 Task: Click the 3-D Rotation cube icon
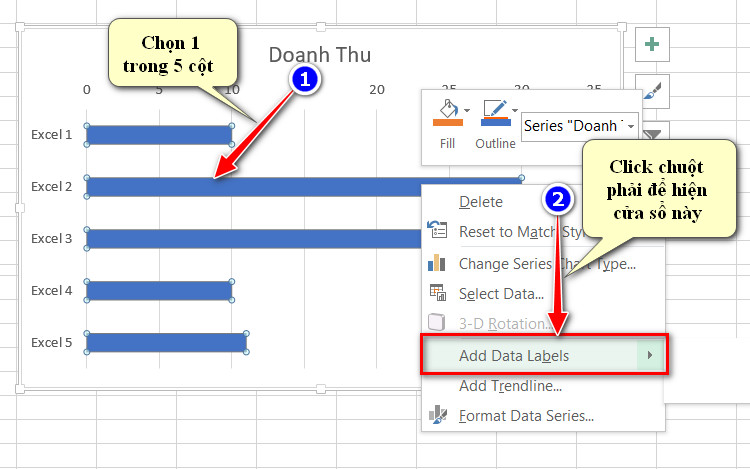[x=437, y=322]
